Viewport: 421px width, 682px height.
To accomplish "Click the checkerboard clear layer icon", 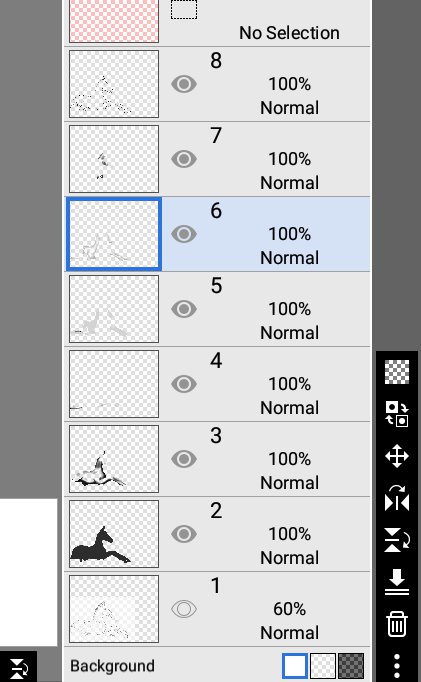I will coord(397,372).
